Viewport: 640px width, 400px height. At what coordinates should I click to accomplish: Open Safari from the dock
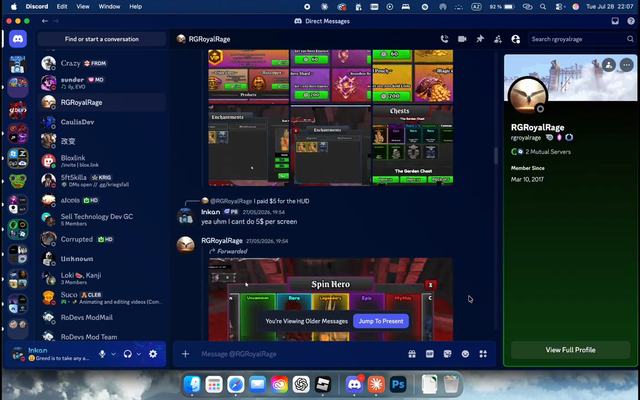[x=236, y=384]
